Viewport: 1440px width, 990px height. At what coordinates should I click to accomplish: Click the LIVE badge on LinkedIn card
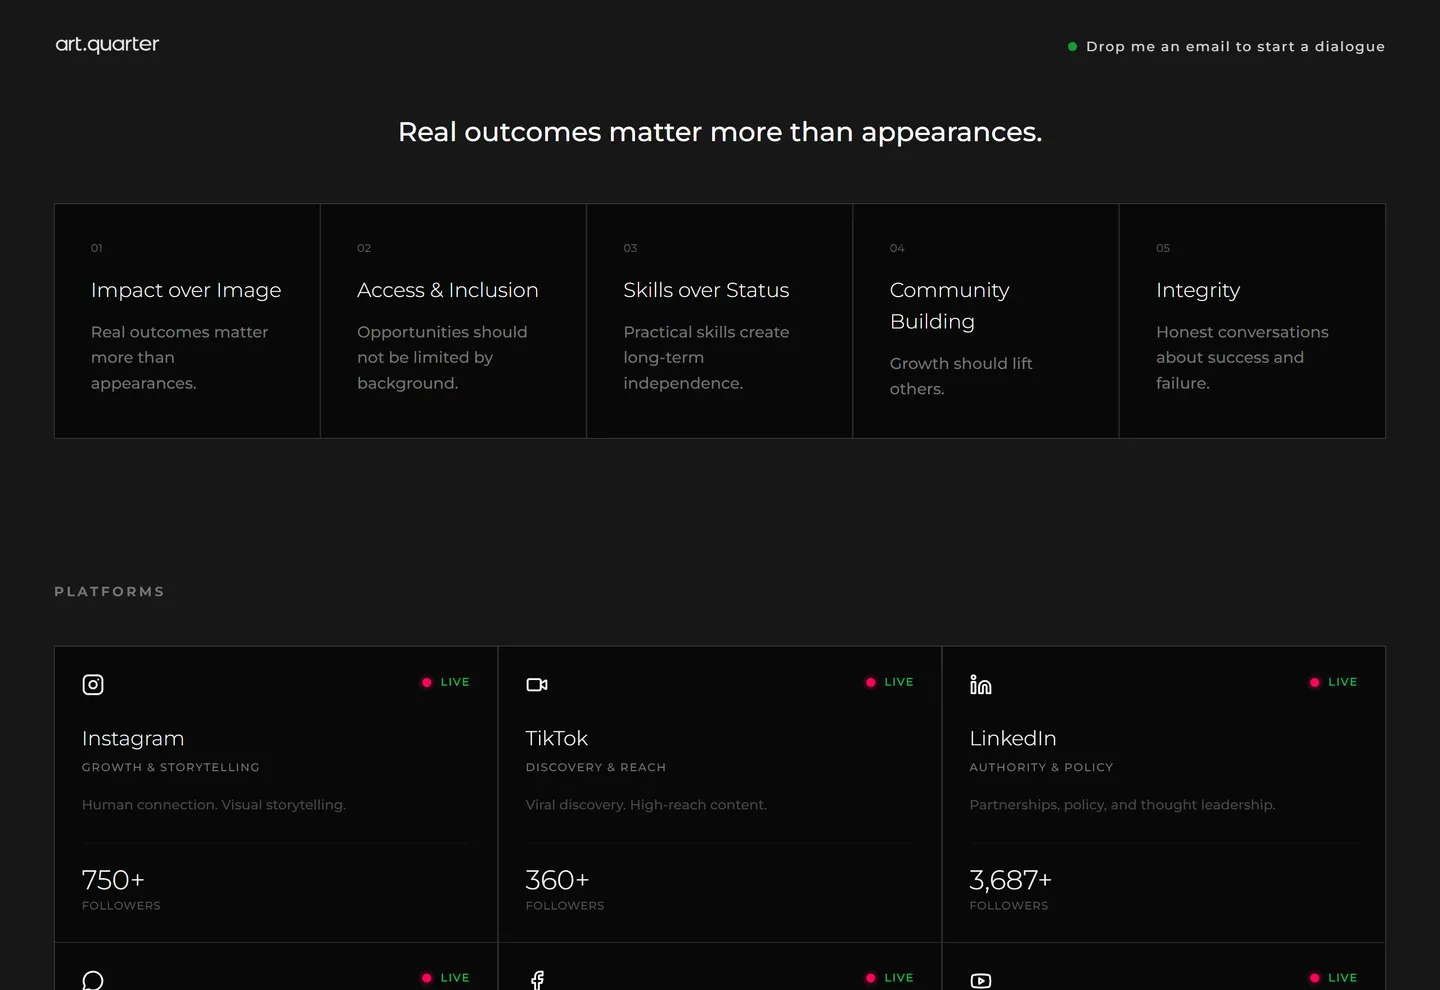(x=1334, y=682)
